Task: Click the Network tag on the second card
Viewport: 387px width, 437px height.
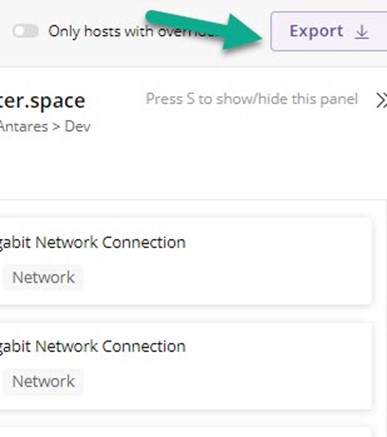Action: (x=43, y=381)
